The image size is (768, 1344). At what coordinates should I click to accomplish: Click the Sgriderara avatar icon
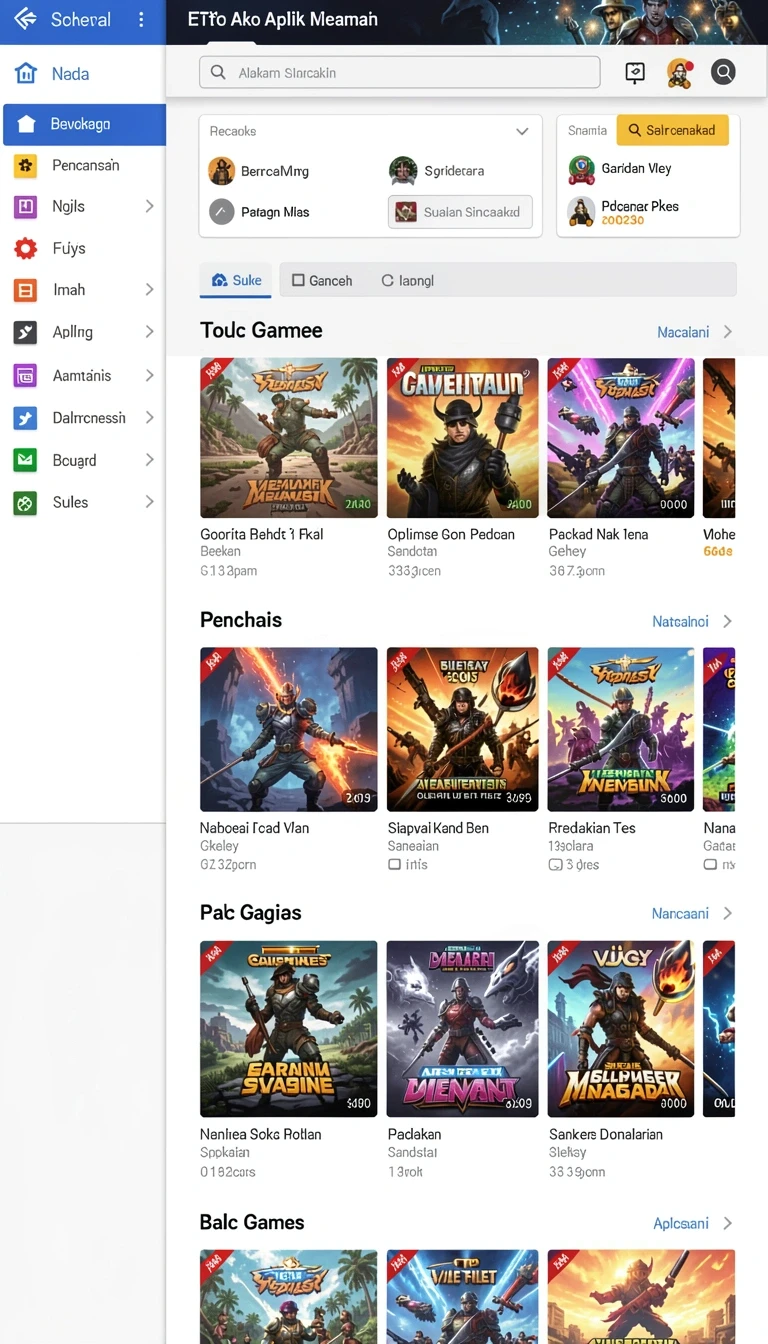pyautogui.click(x=403, y=171)
